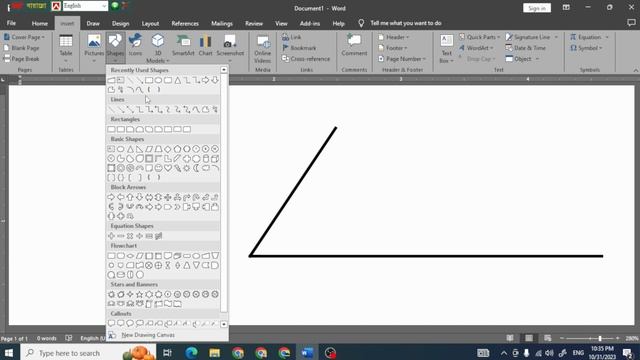
Task: Select the Oval in Basic Shapes
Action: pyautogui.click(x=121, y=149)
